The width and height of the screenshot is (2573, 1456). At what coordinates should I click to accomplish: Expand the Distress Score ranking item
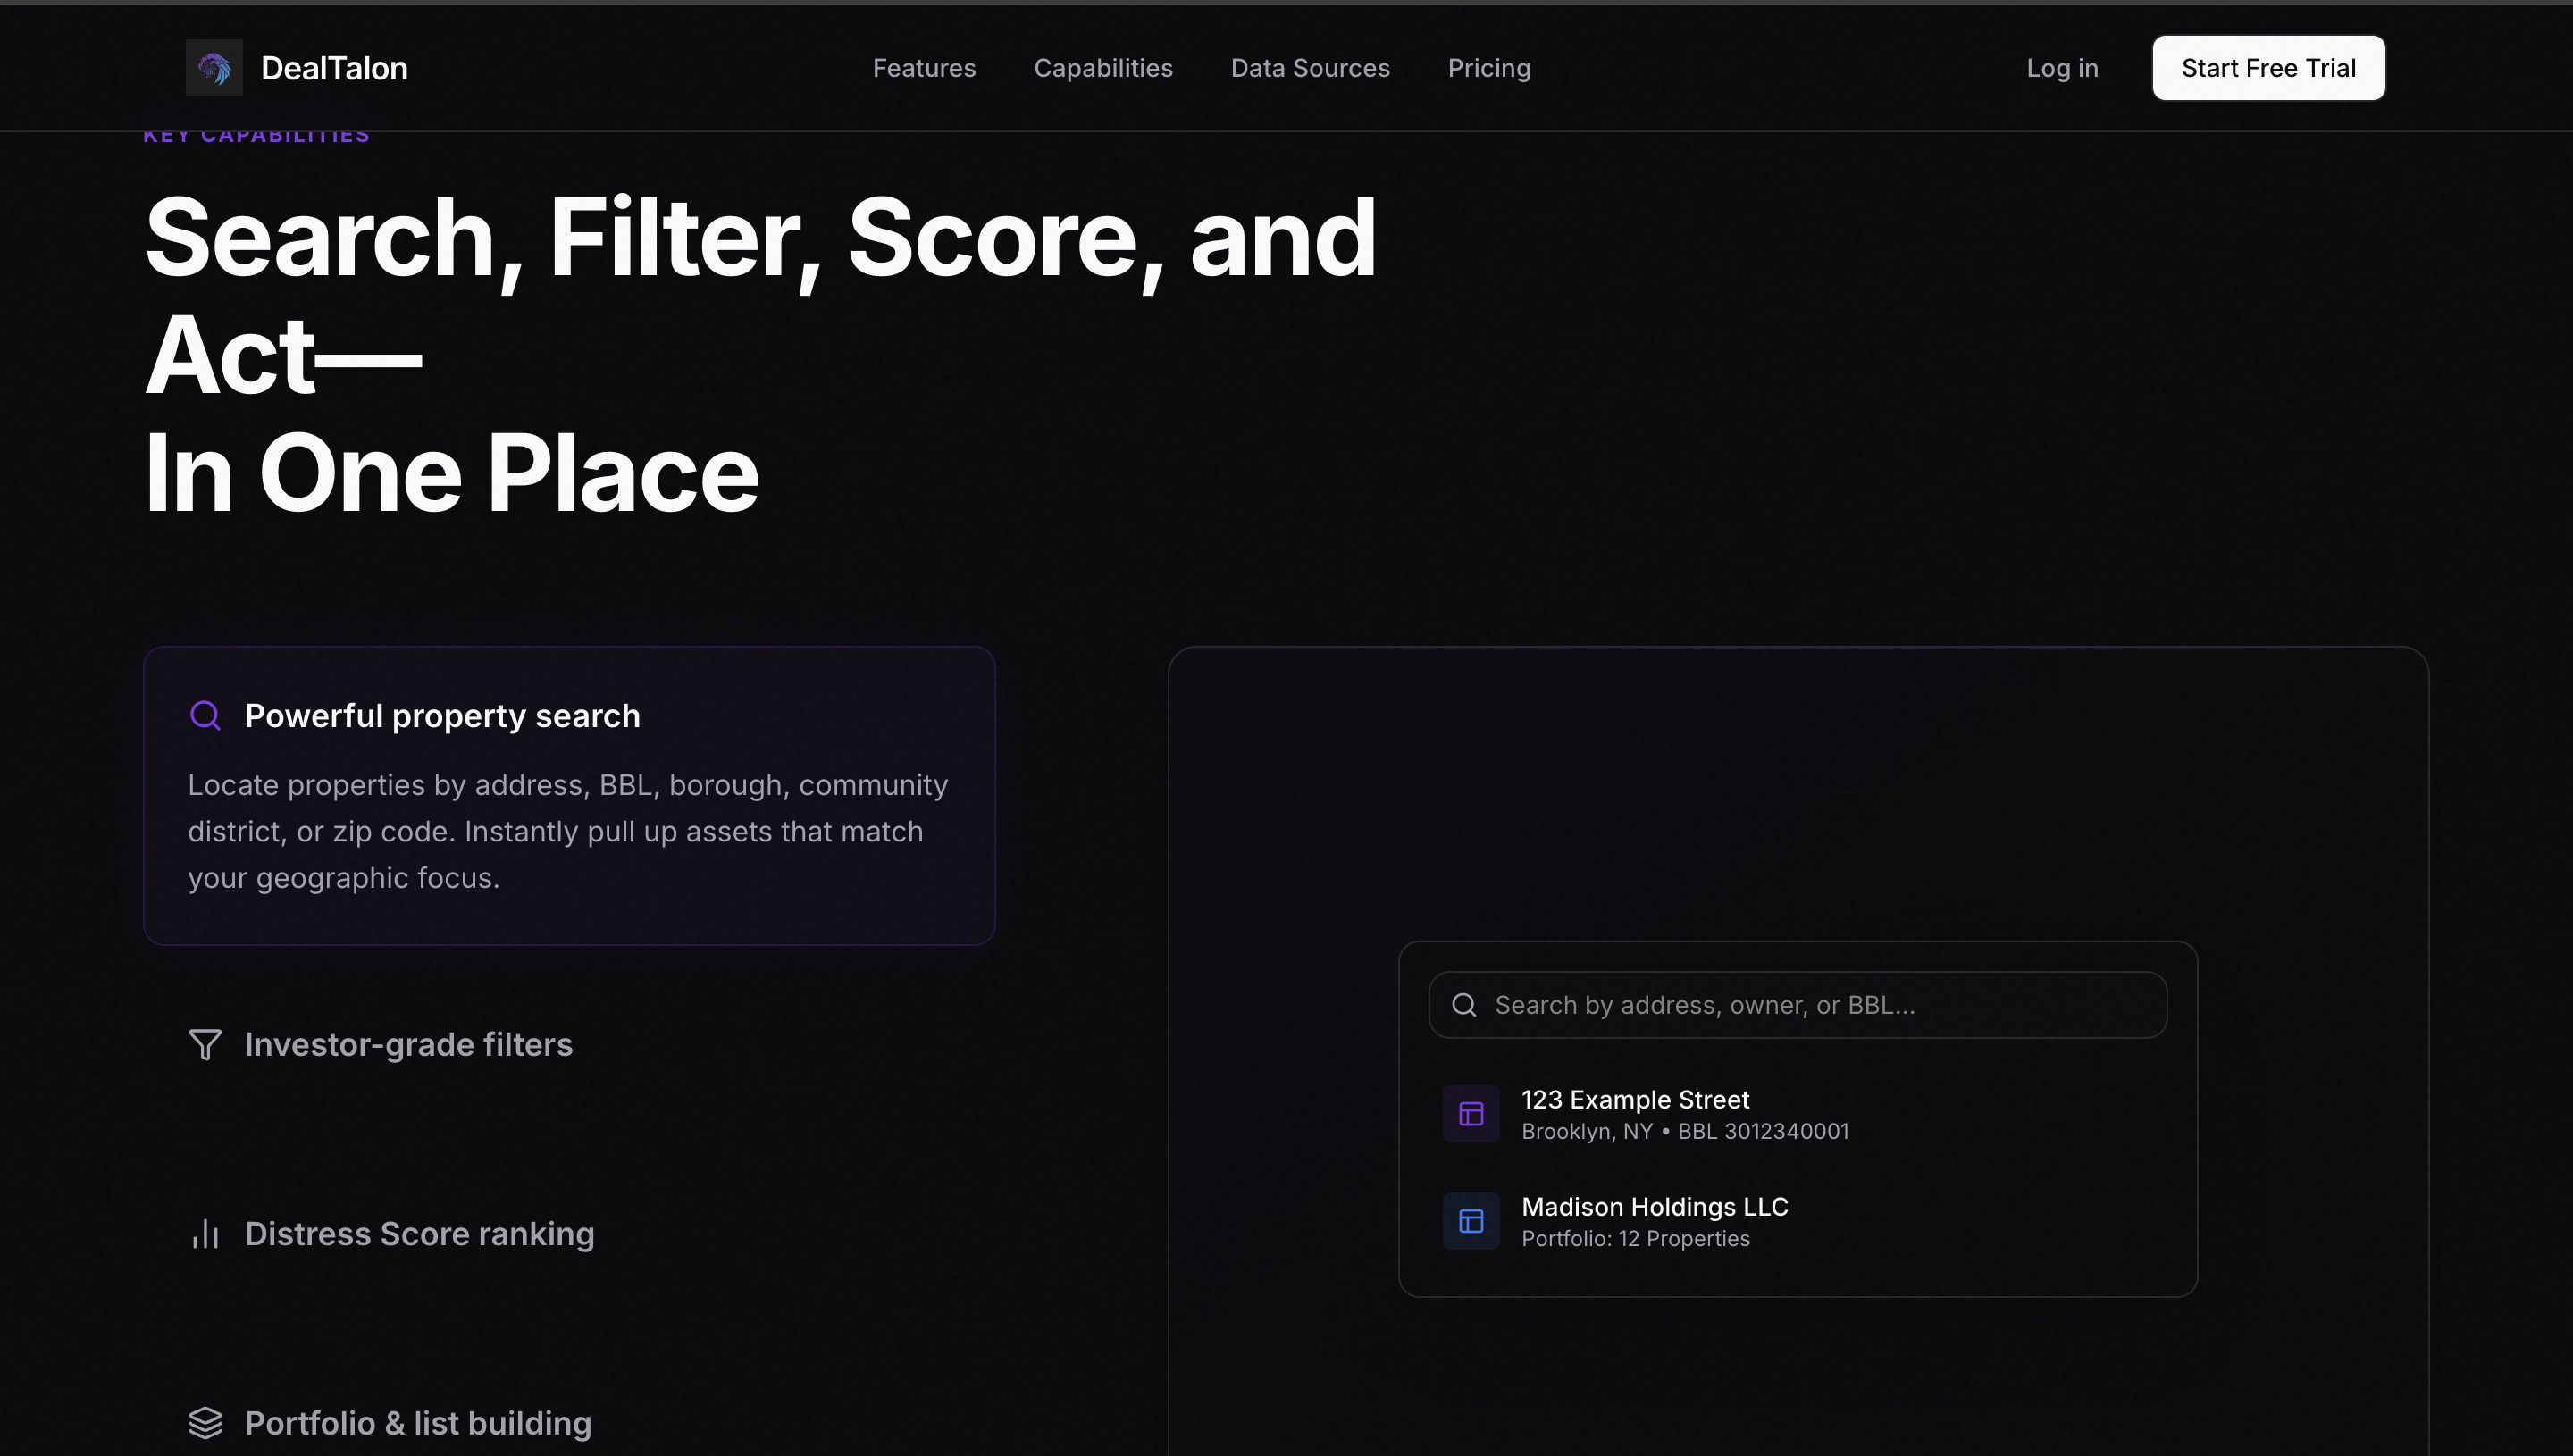click(419, 1234)
